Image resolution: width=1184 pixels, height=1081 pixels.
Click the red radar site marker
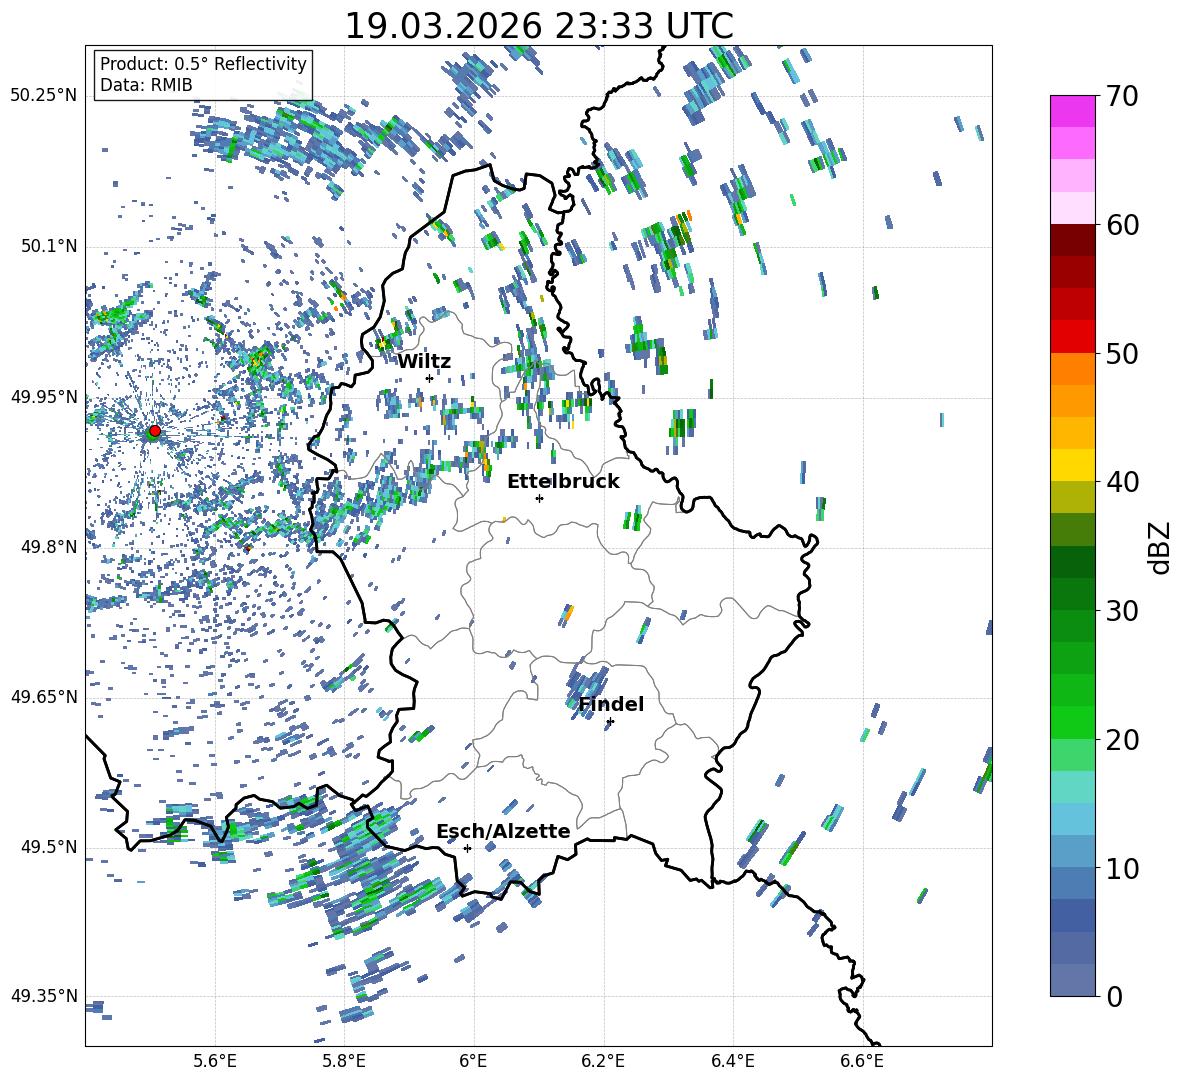tap(154, 431)
